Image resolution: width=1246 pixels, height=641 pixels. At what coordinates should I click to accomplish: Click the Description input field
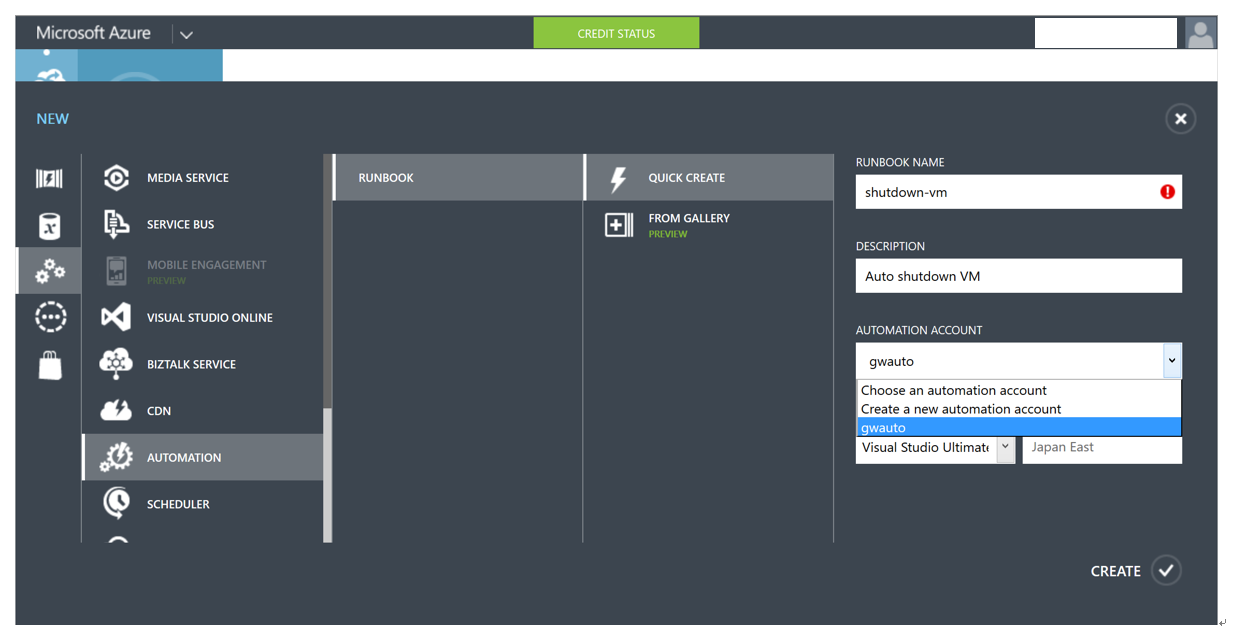click(1019, 276)
